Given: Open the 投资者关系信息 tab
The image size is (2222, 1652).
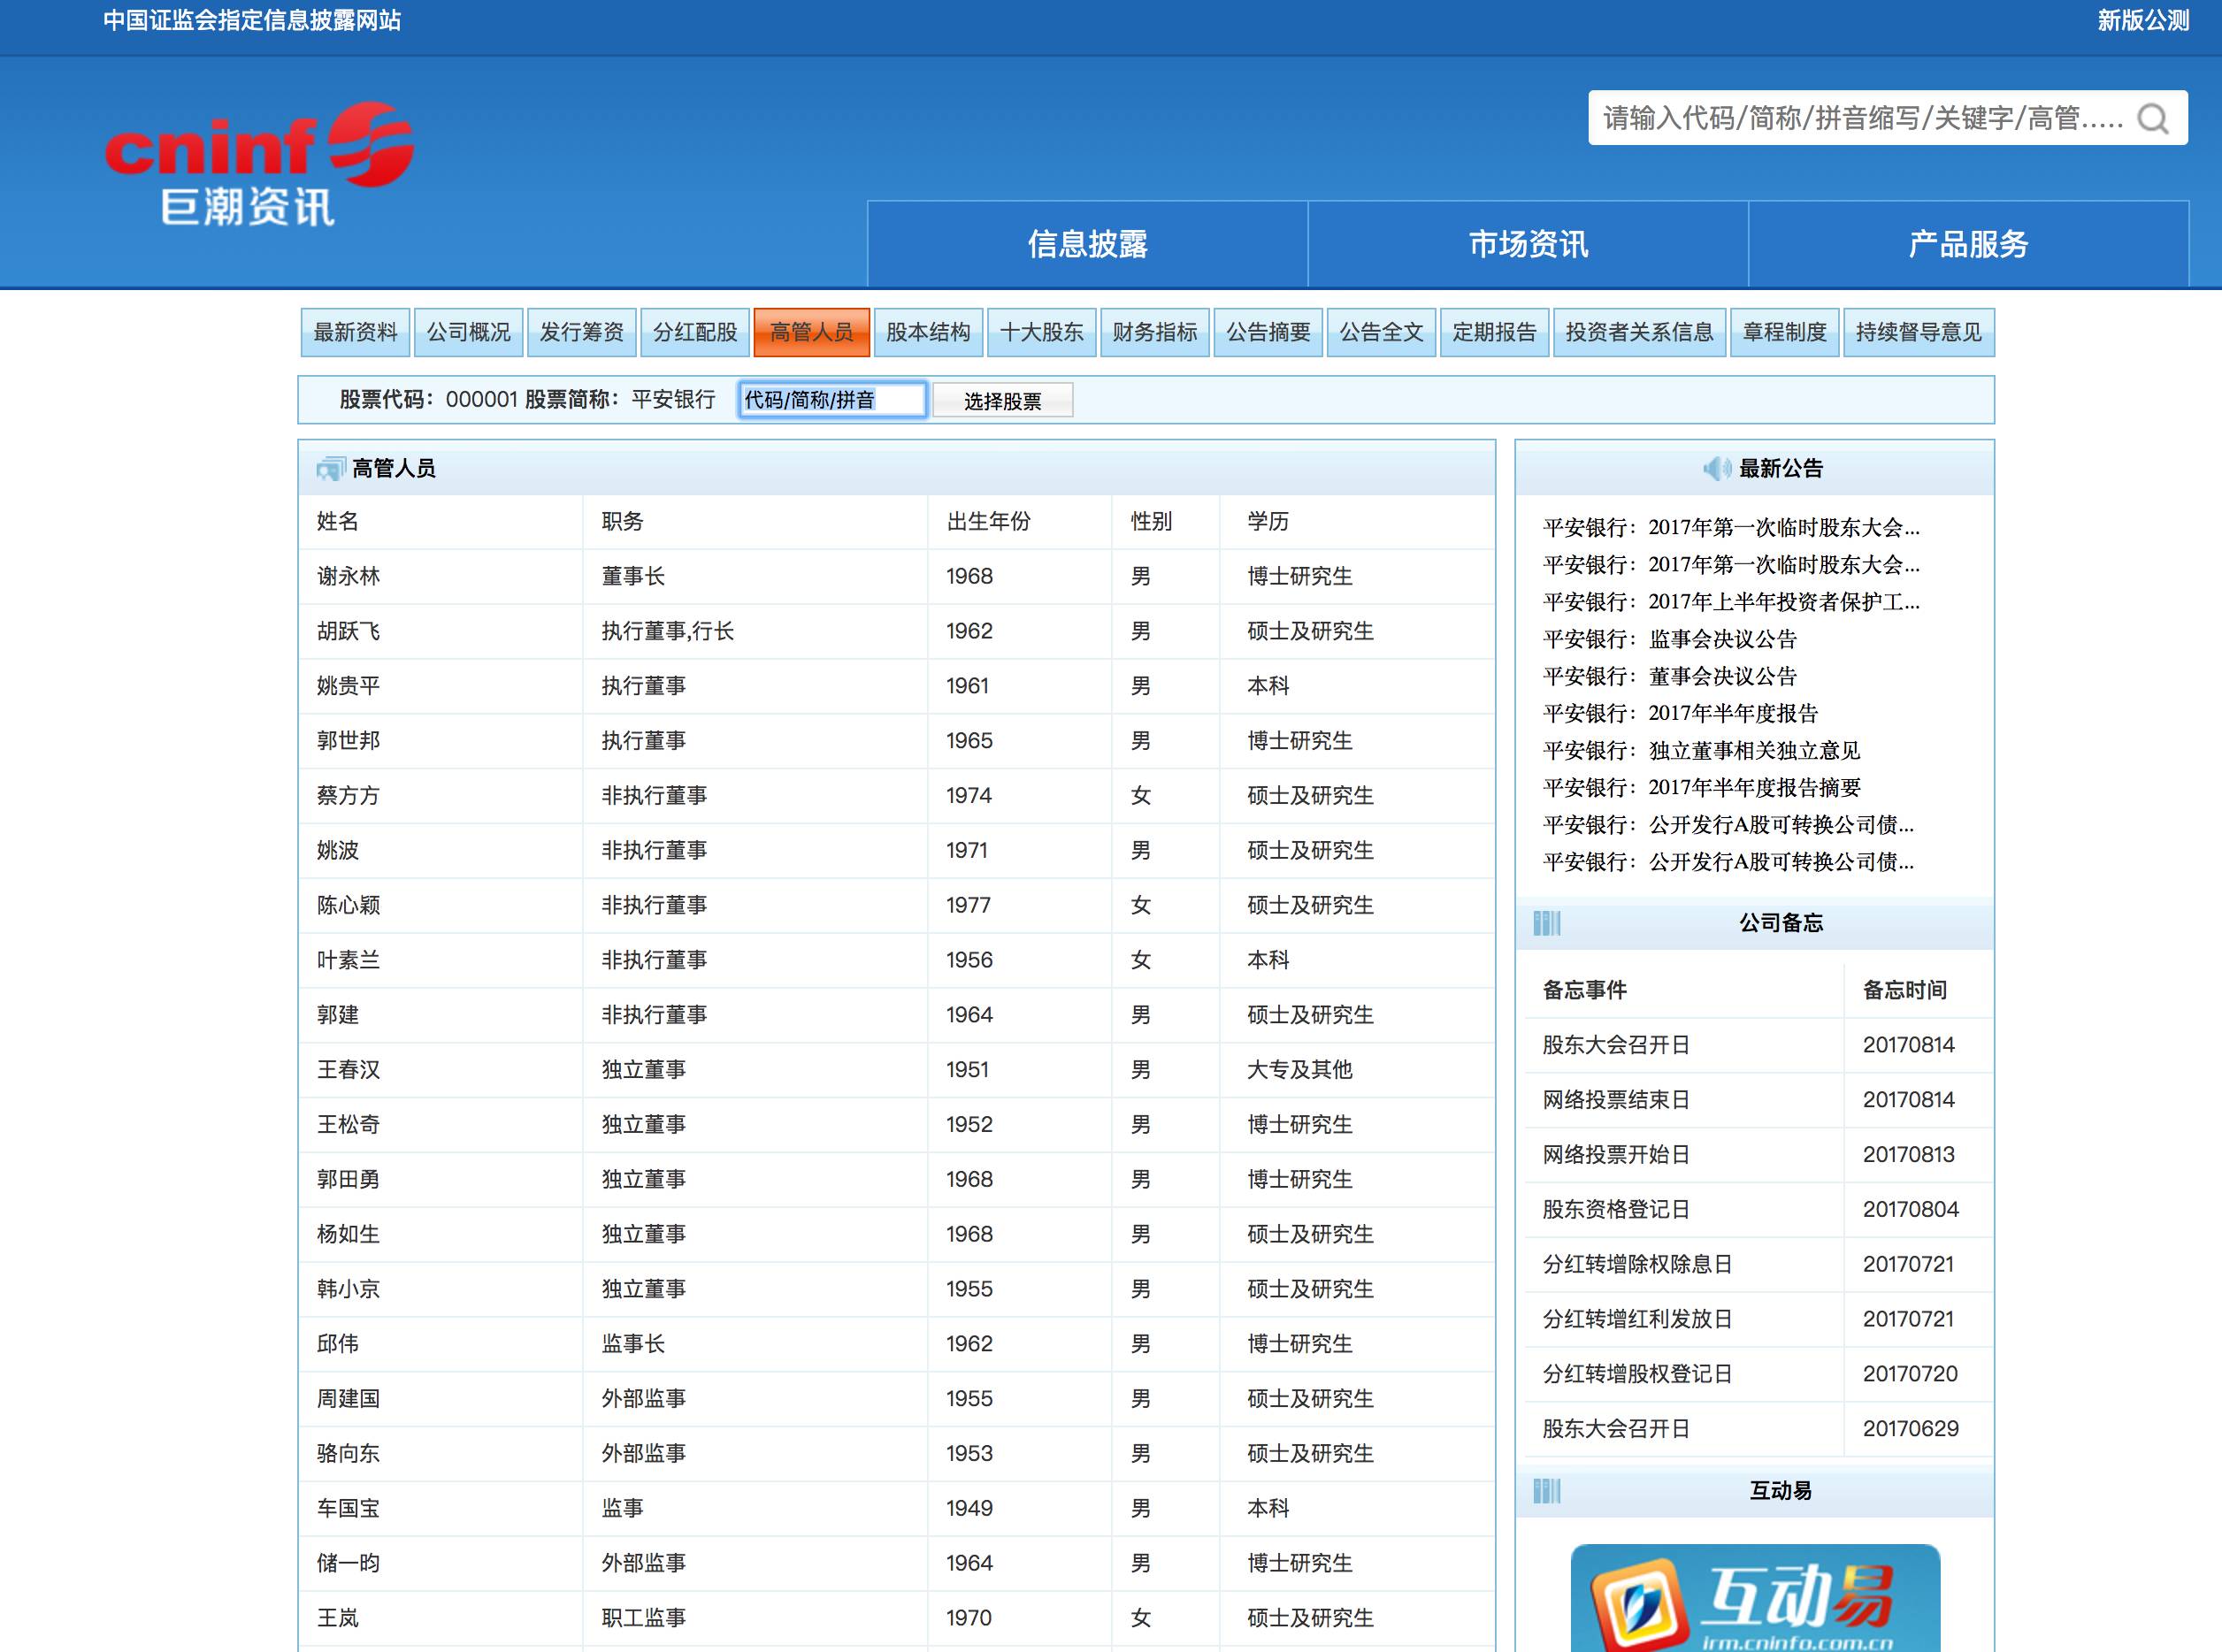Looking at the screenshot, I should tap(1639, 332).
